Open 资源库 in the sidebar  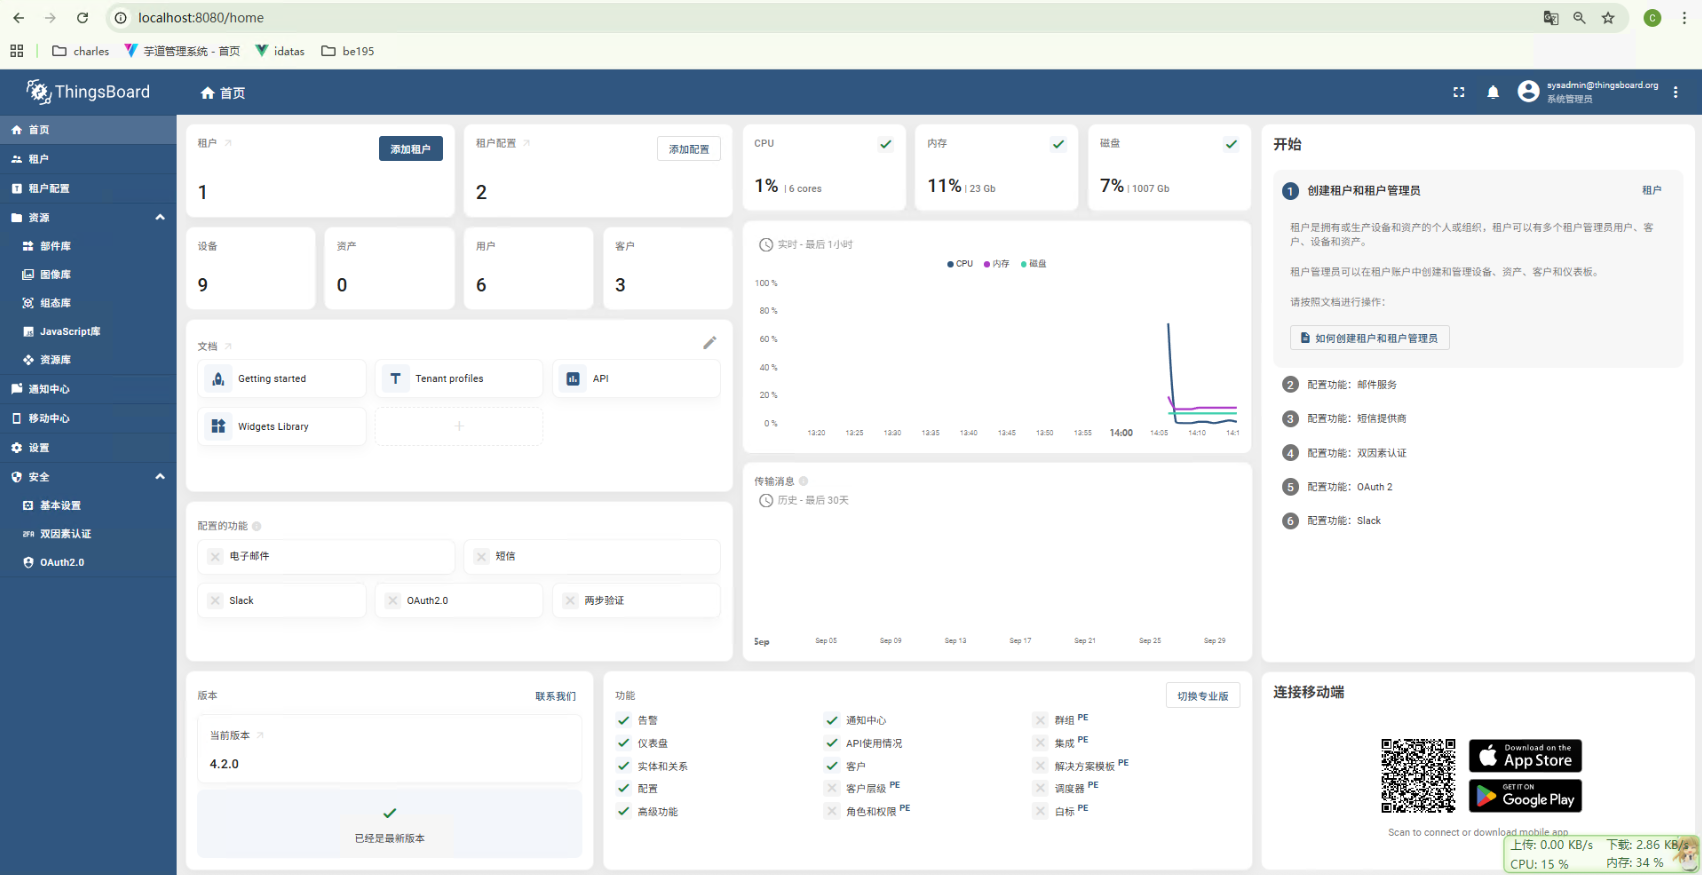click(88, 360)
